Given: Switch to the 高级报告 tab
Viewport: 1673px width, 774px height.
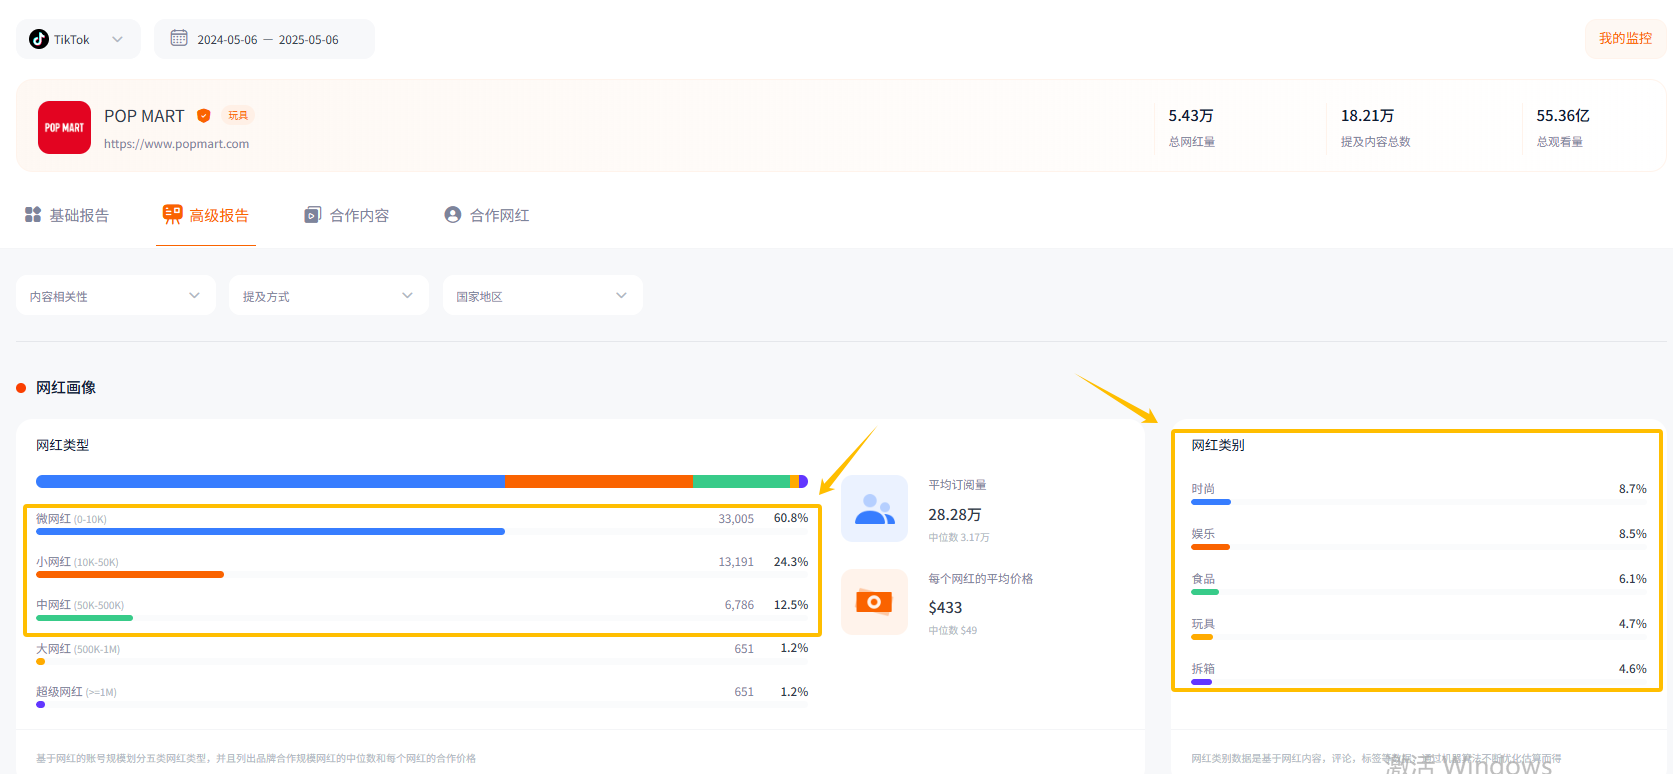Looking at the screenshot, I should tap(207, 216).
